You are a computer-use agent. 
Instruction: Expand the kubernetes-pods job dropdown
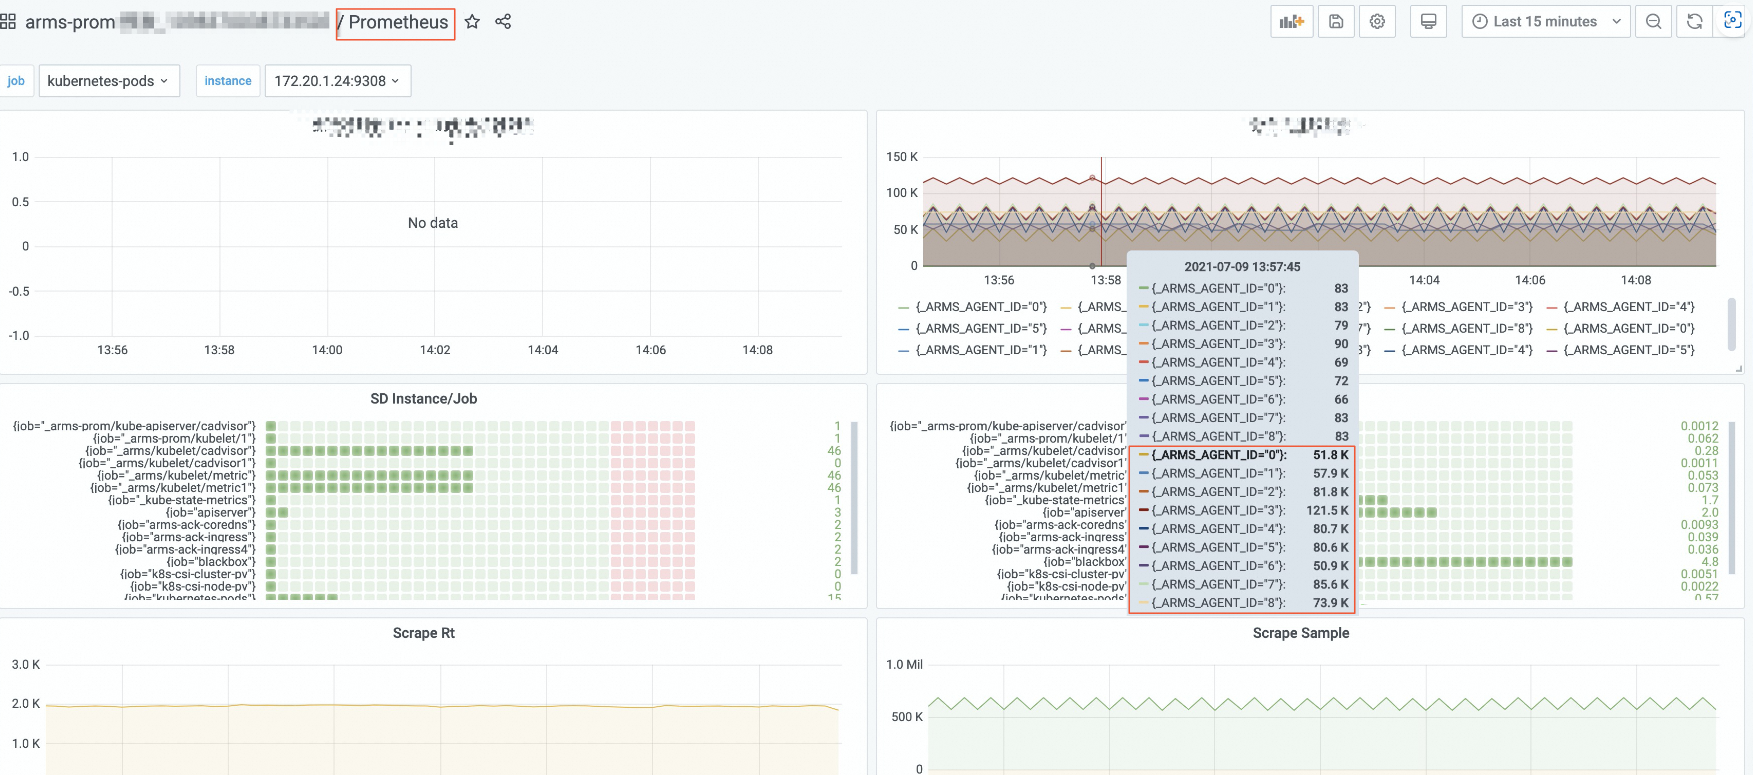click(x=109, y=81)
